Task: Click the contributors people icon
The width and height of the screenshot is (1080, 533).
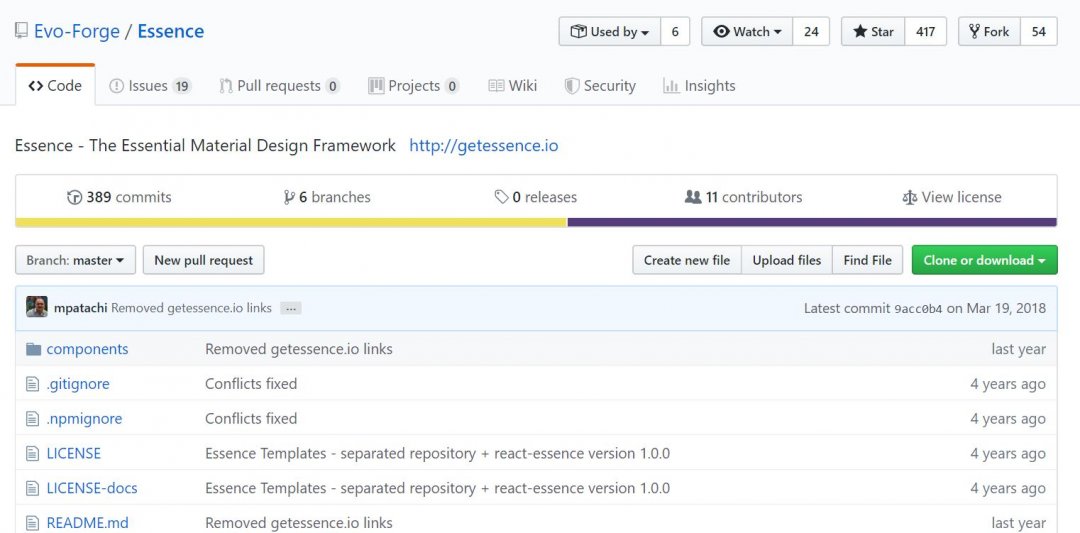Action: point(693,198)
